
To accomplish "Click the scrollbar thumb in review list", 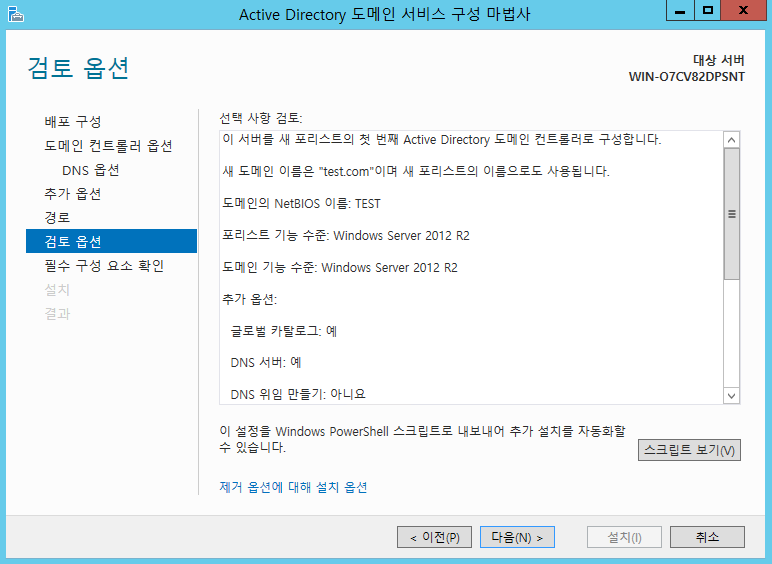I will point(731,214).
